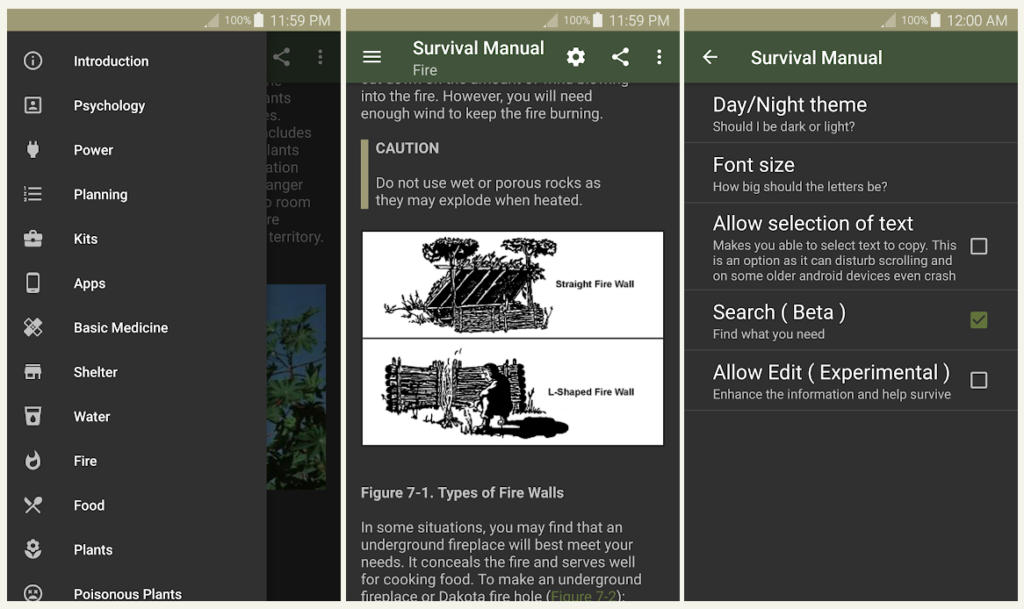Screen dimensions: 1024x609
Task: Click the CAUTION heading text
Action: pyautogui.click(x=407, y=148)
